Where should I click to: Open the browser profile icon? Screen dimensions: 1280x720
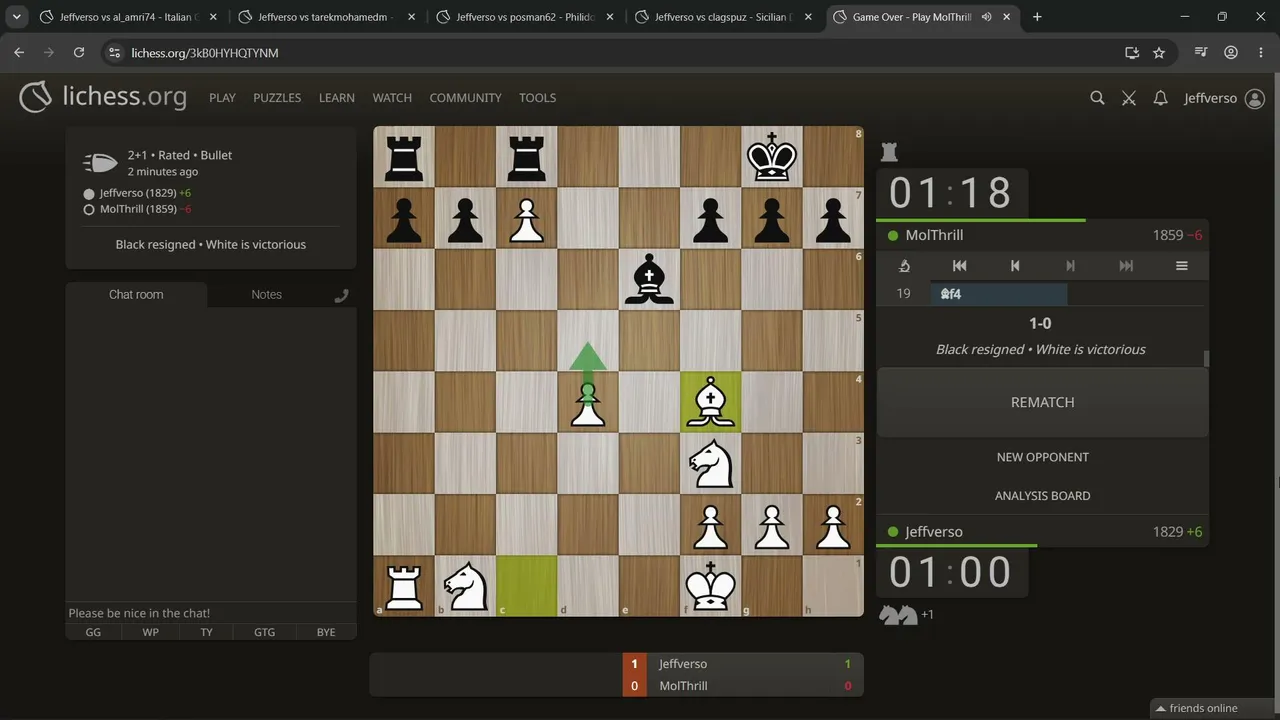point(1231,52)
